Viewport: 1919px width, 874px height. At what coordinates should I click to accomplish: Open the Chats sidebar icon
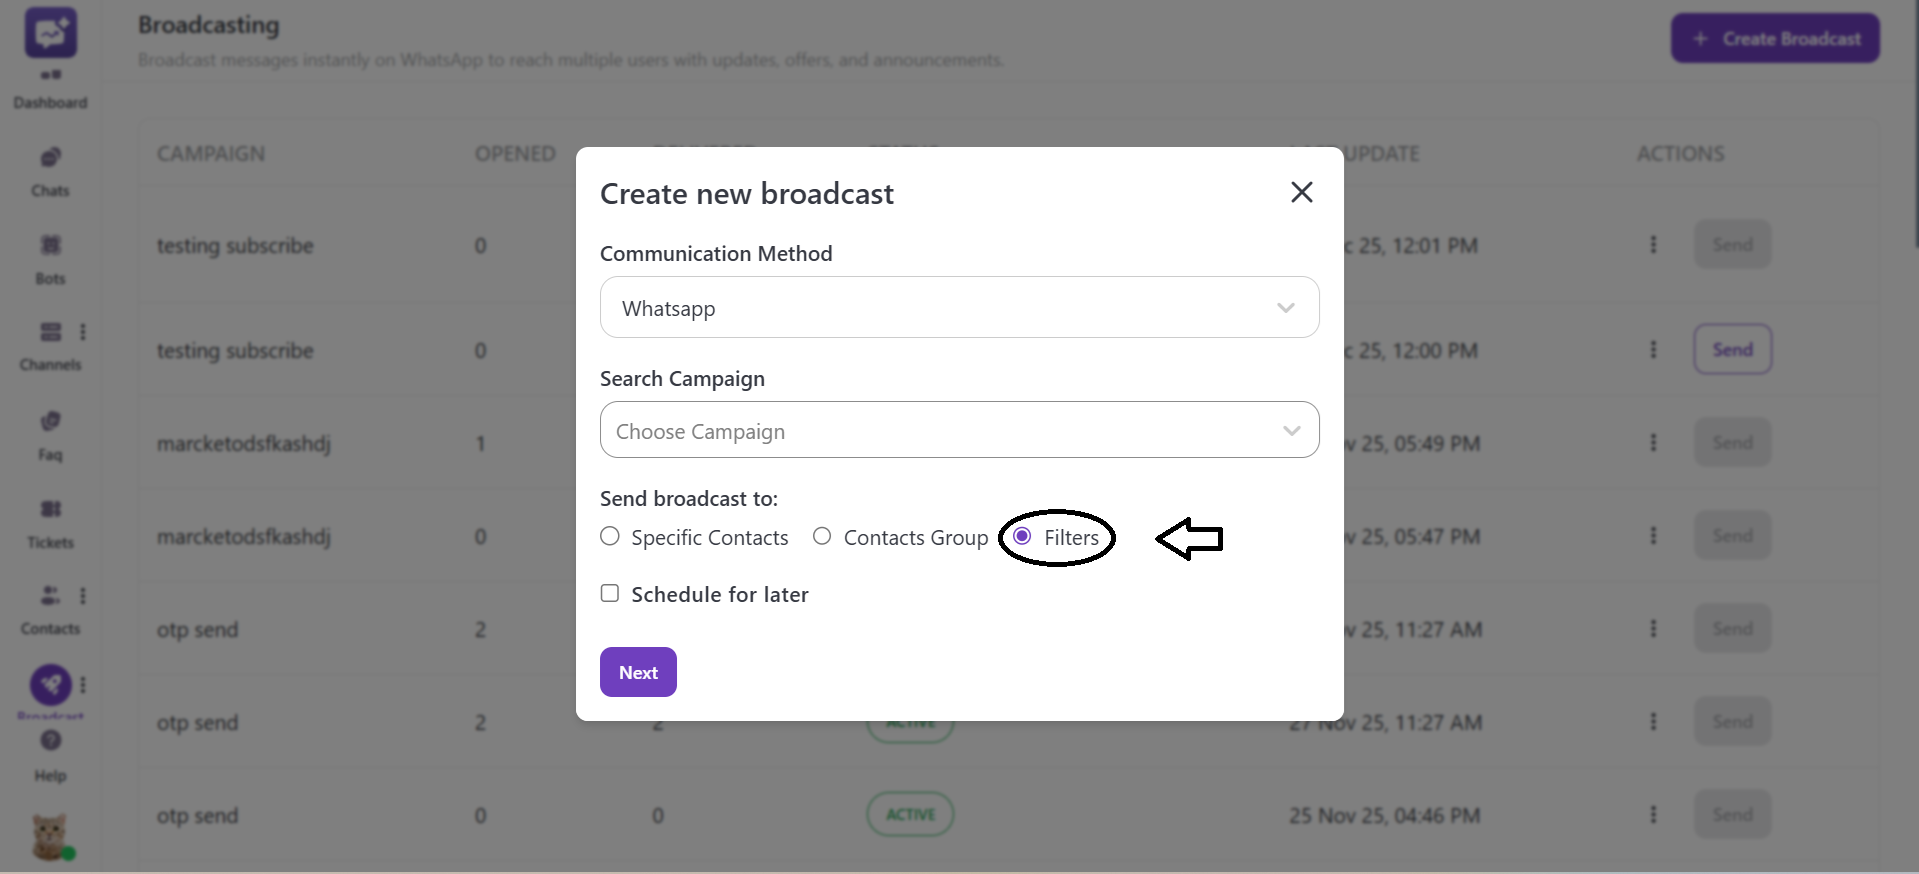coord(51,158)
